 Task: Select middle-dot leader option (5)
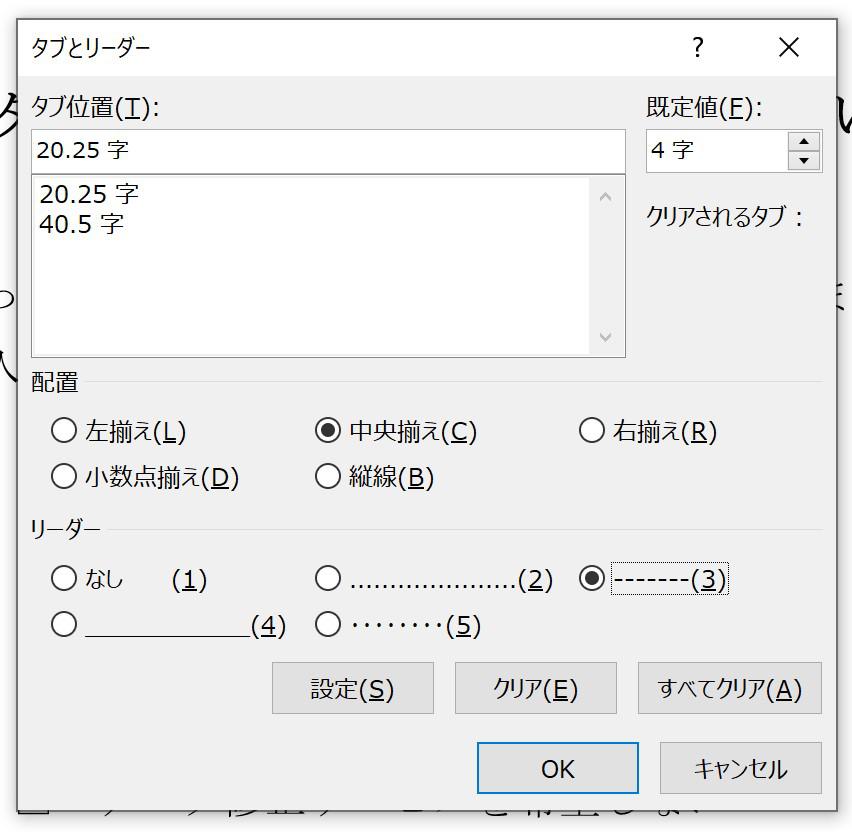coord(327,625)
